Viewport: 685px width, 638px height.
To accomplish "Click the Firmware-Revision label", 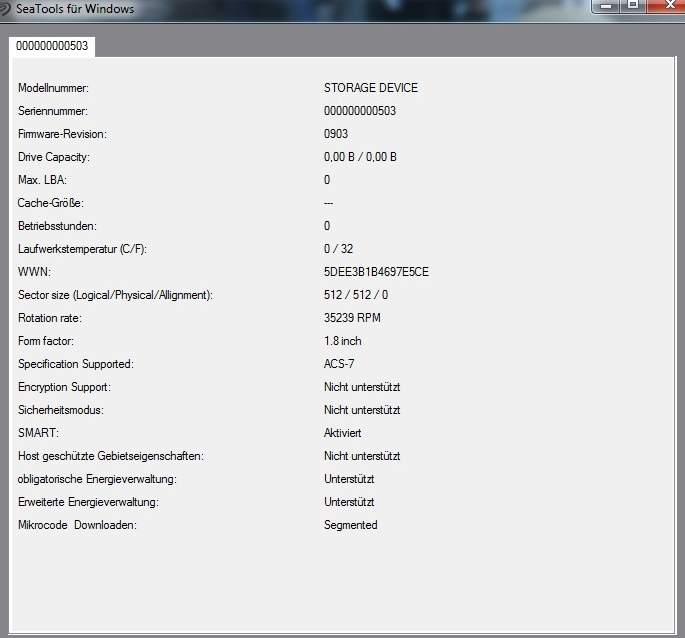I will click(62, 134).
